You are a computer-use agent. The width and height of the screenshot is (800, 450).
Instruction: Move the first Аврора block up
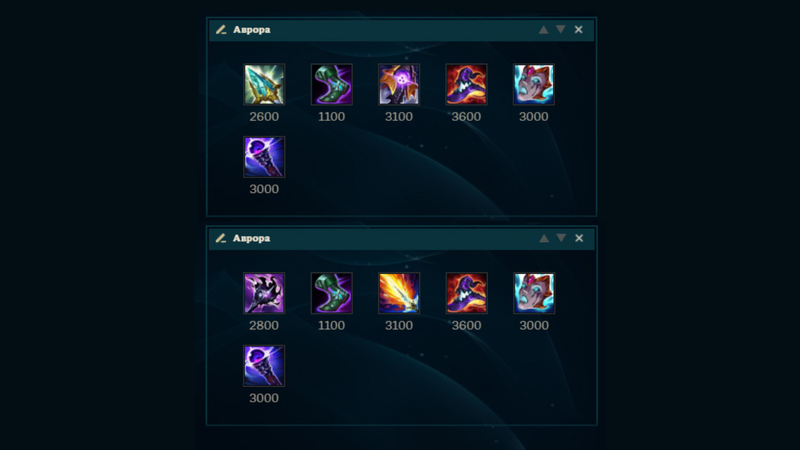pyautogui.click(x=543, y=30)
